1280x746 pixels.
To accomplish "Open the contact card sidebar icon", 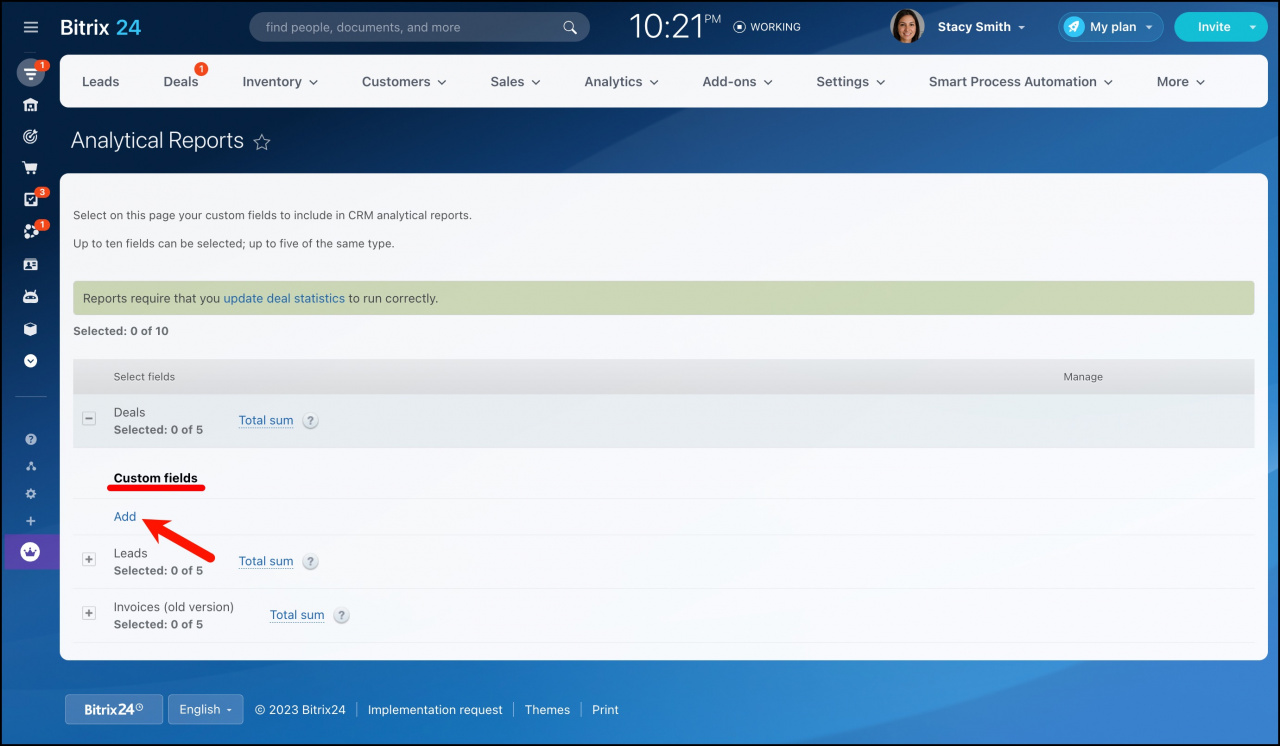I will (30, 265).
